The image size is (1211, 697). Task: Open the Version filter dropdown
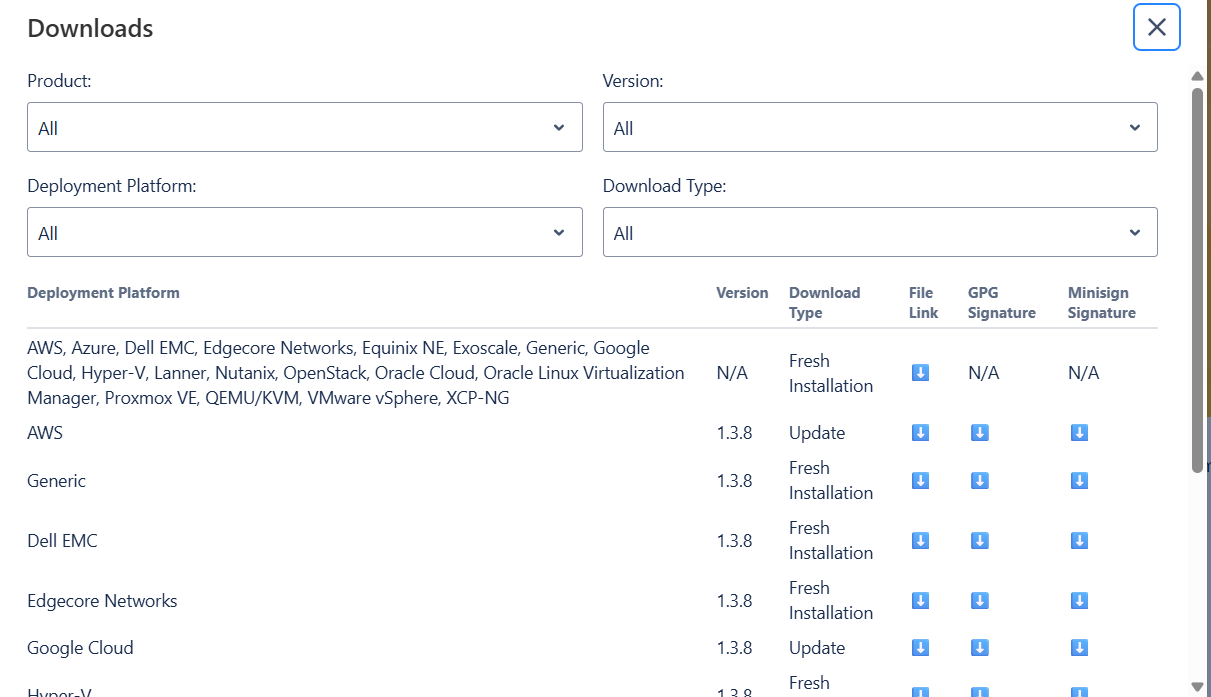coord(880,127)
